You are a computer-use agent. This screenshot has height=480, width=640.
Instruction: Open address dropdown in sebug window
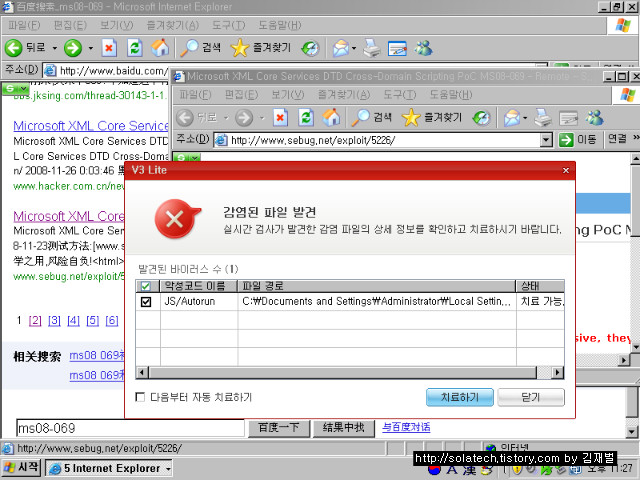[x=546, y=140]
